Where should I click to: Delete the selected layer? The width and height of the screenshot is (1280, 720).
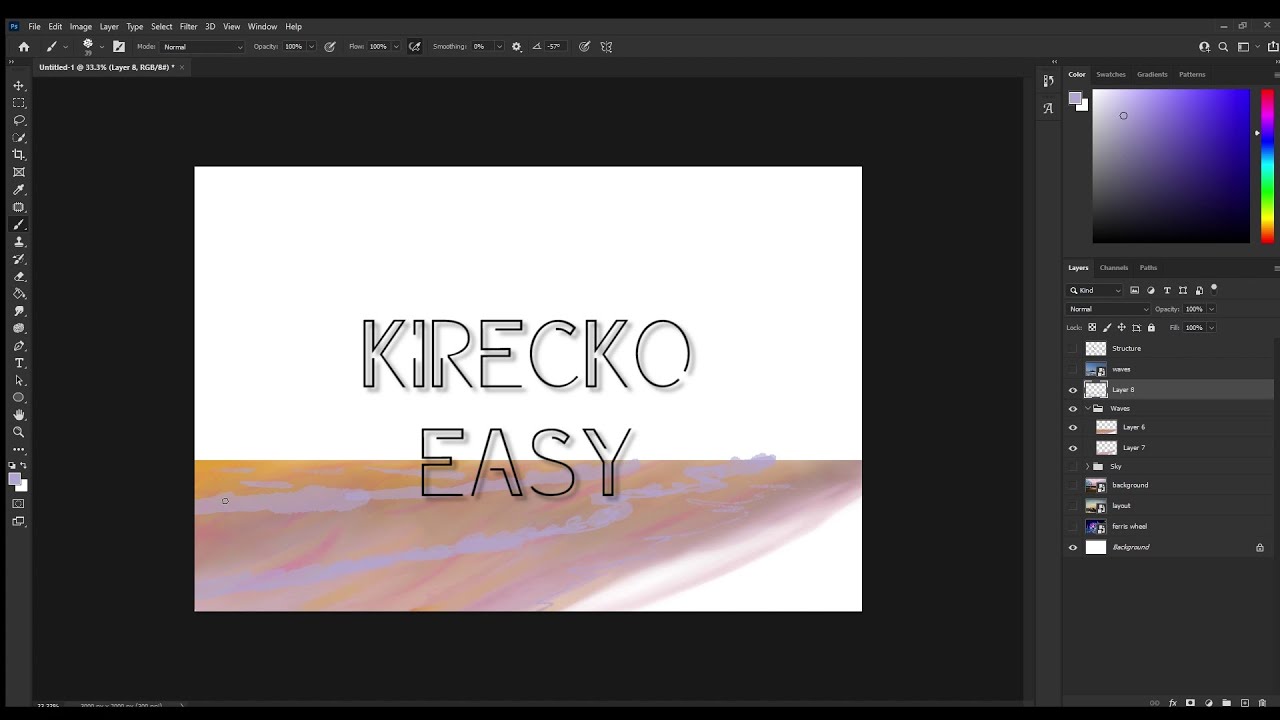1262,703
